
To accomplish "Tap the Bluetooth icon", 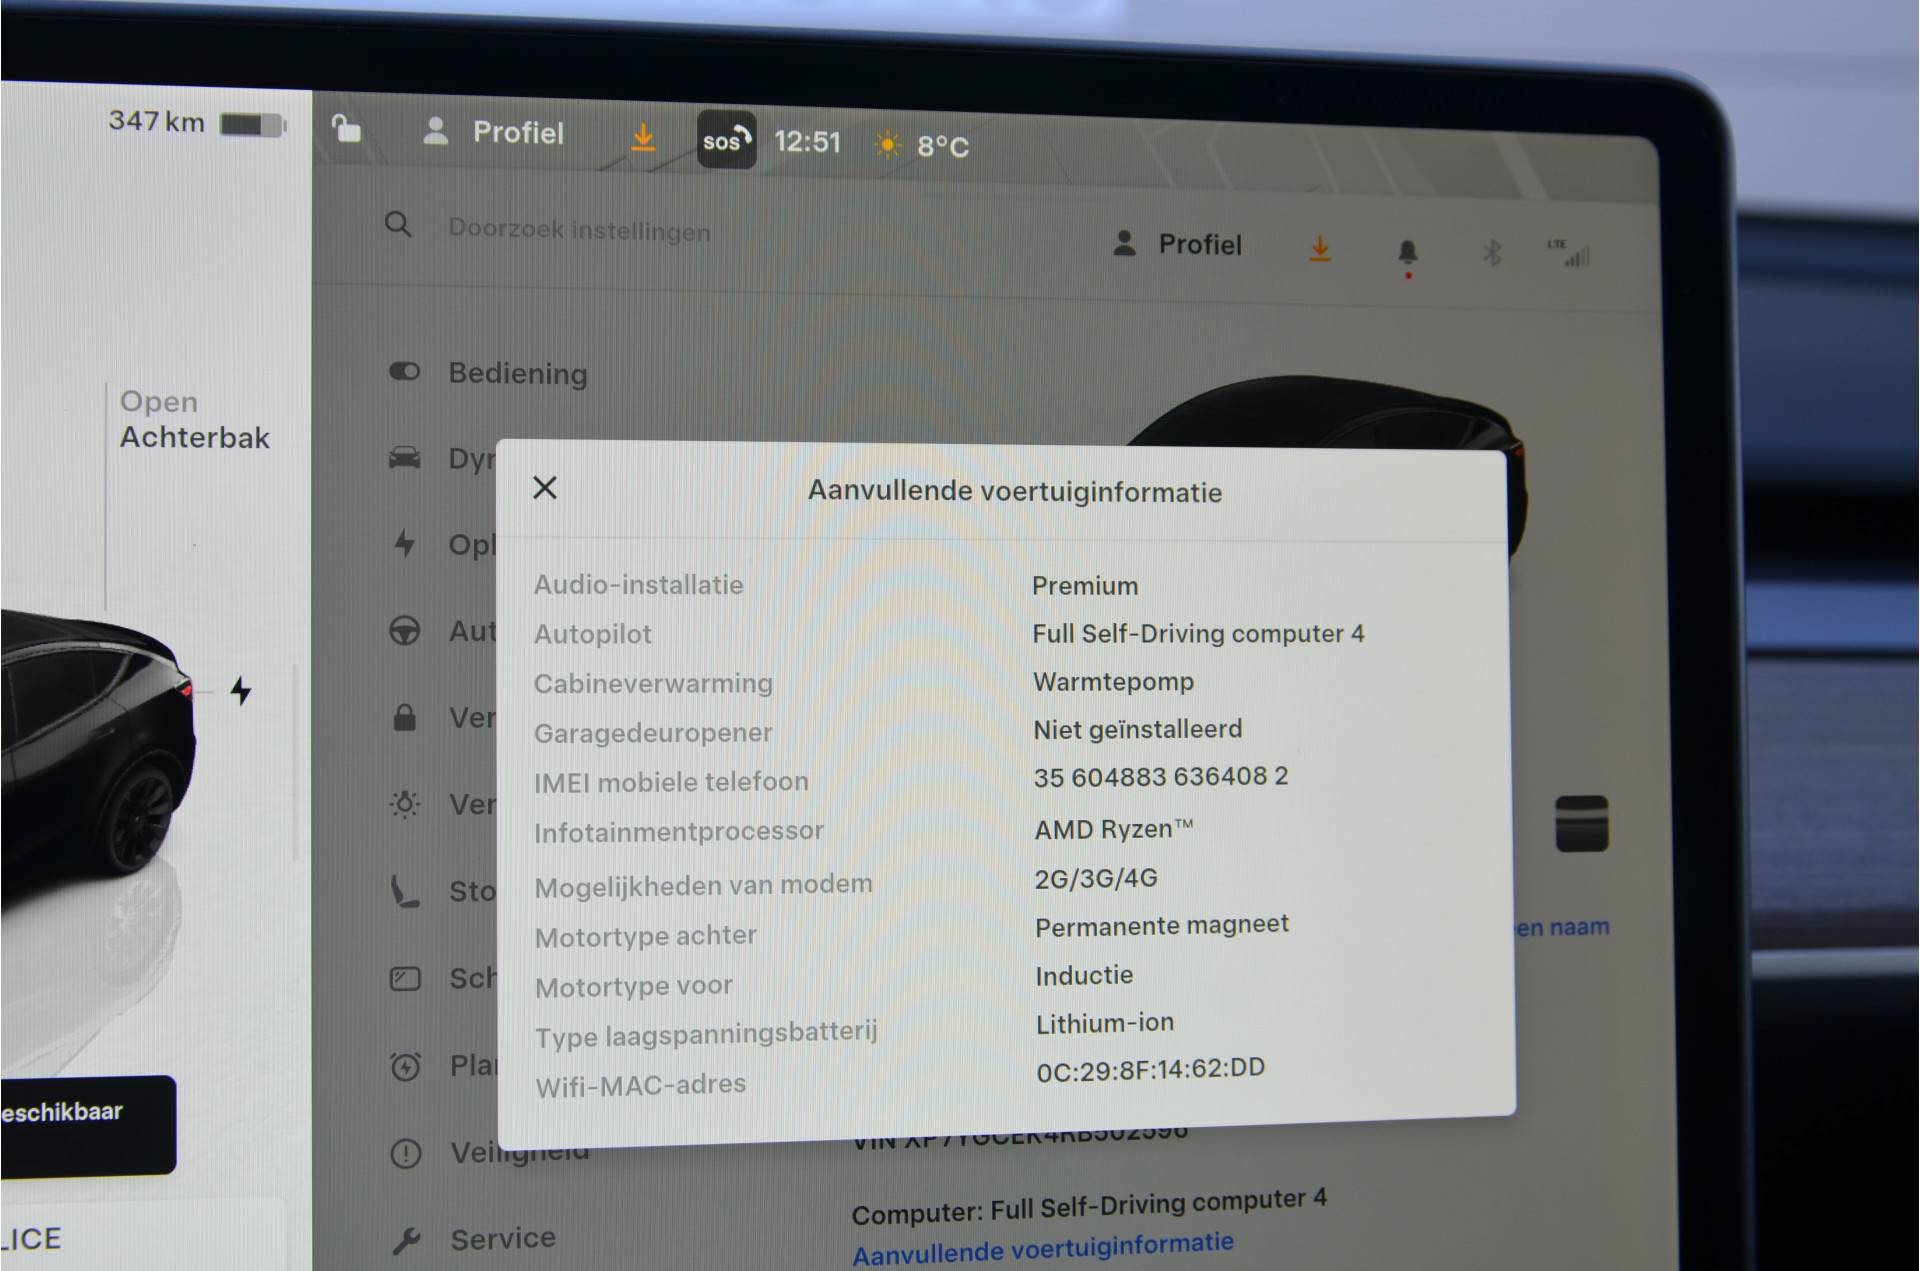I will tap(1491, 253).
